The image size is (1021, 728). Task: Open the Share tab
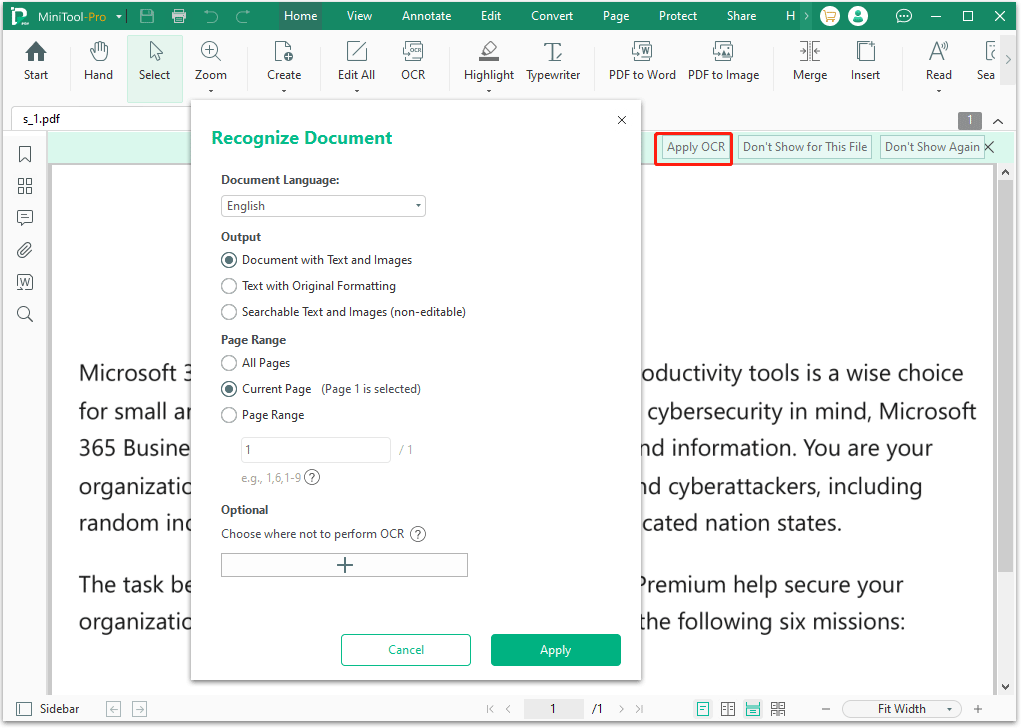tap(742, 16)
